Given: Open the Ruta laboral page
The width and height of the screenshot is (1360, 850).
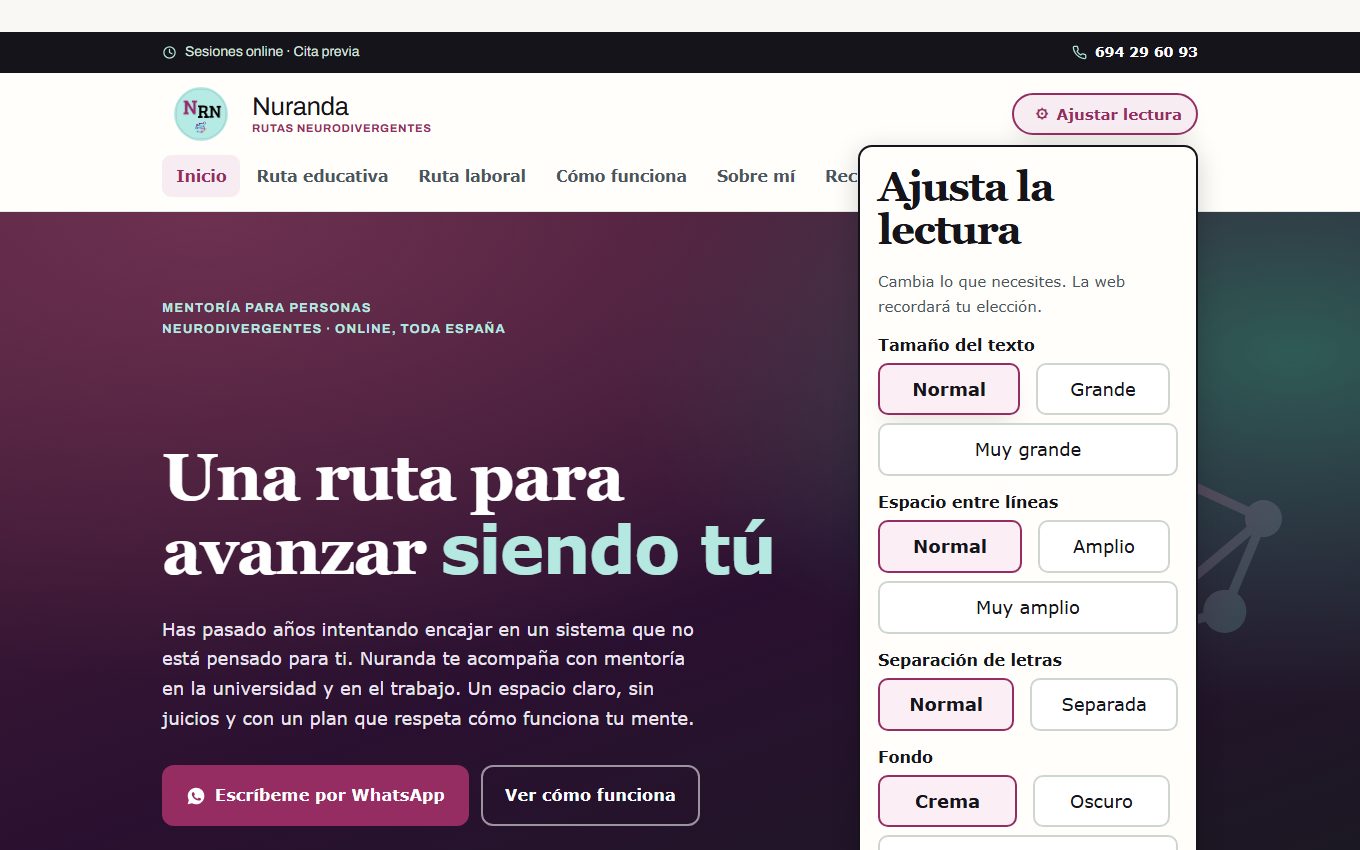Looking at the screenshot, I should [472, 176].
